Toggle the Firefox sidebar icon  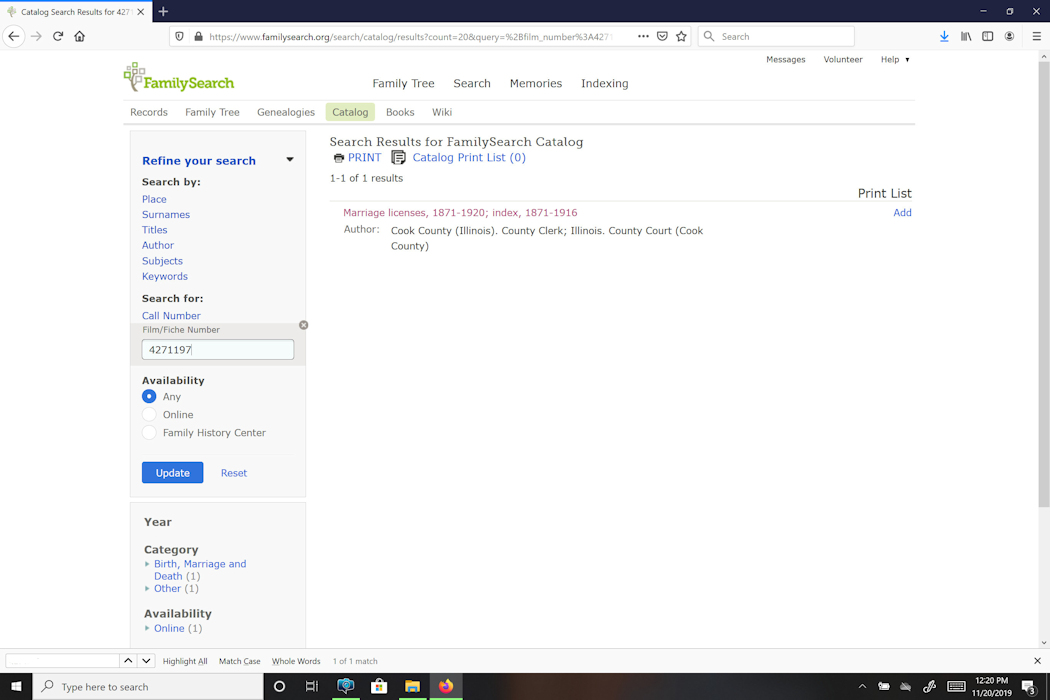988,36
